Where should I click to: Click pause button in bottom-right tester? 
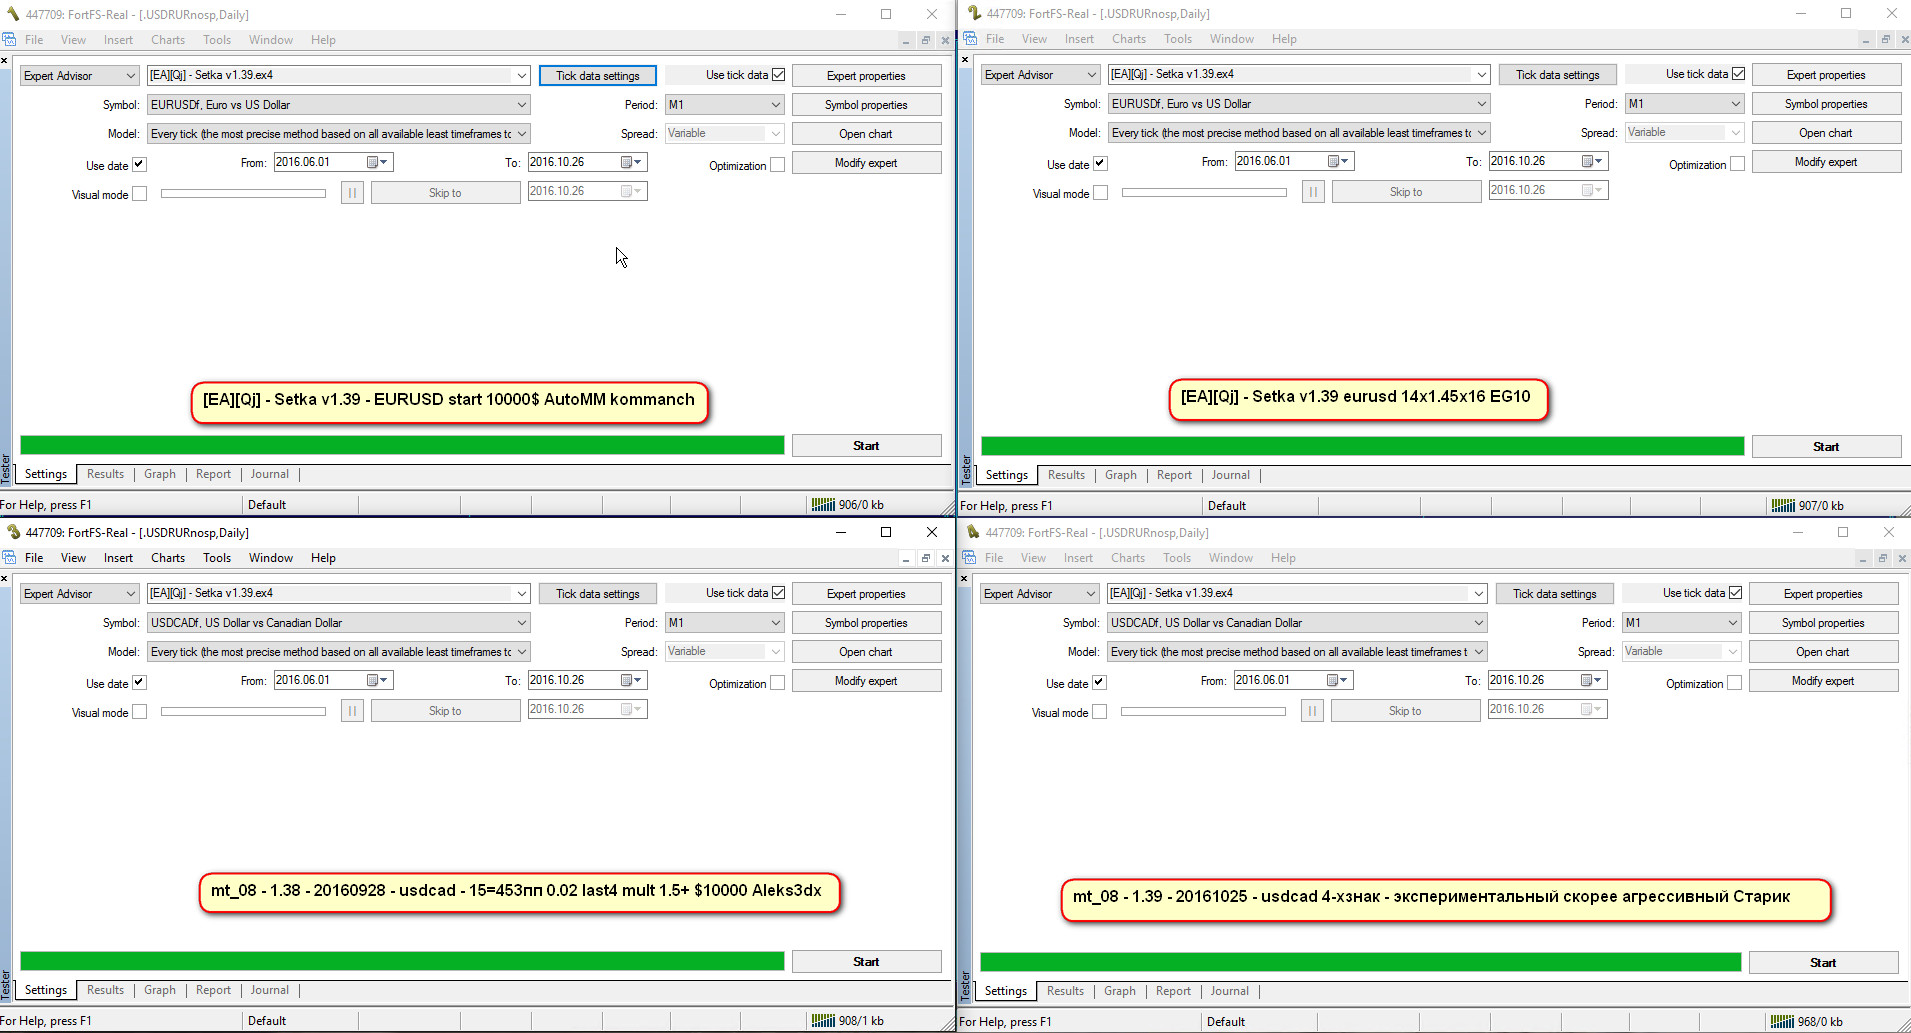(x=1312, y=711)
